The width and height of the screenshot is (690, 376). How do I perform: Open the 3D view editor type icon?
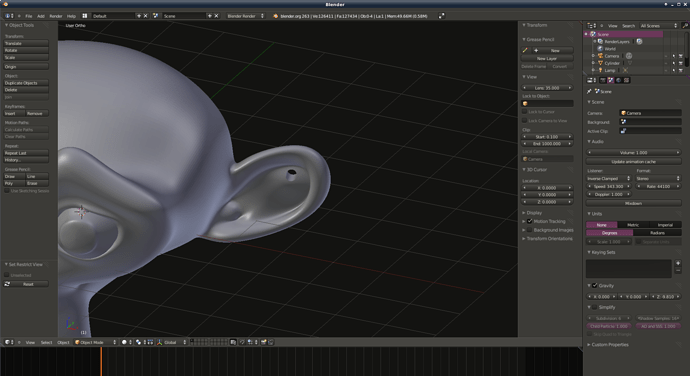click(8, 342)
